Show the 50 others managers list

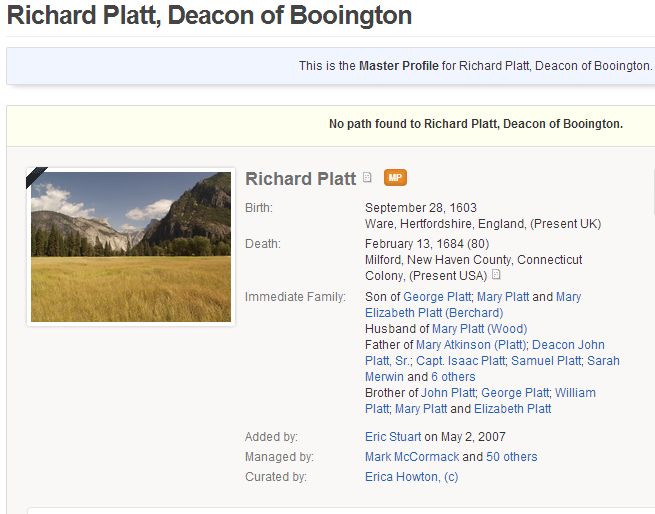[x=511, y=457]
